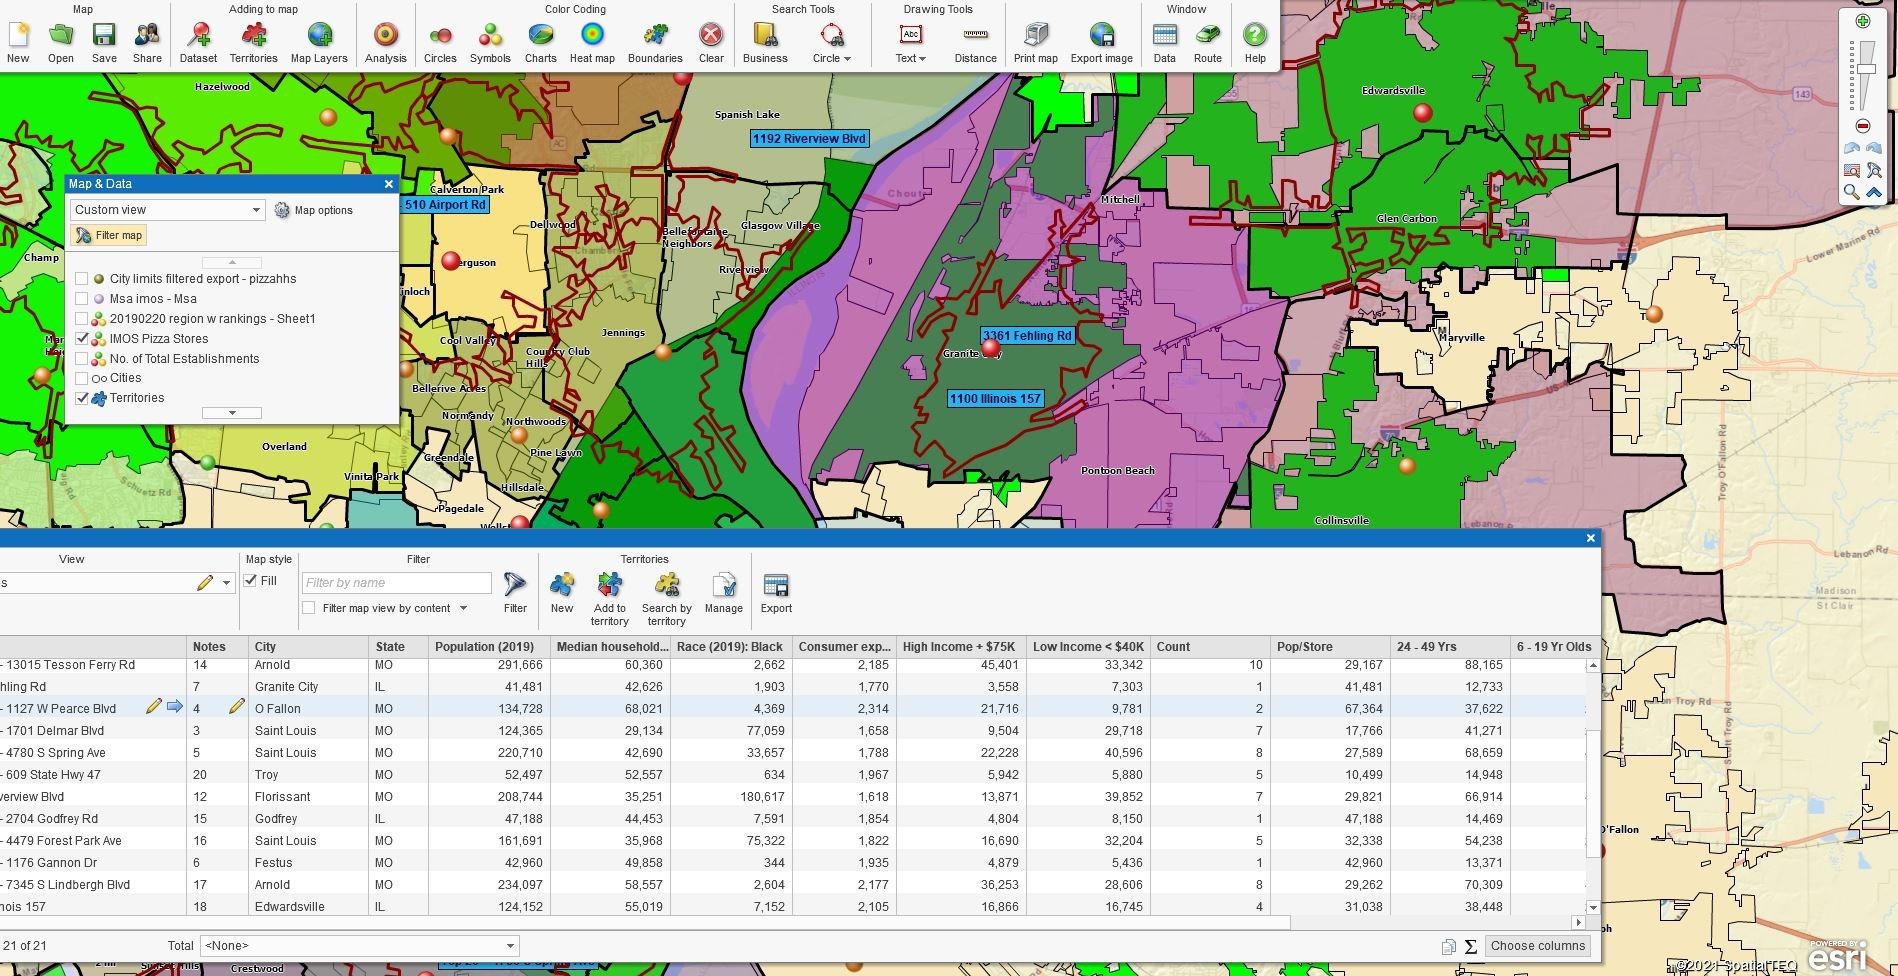Click the Filter by name field
Image resolution: width=1898 pixels, height=976 pixels.
pyautogui.click(x=397, y=583)
